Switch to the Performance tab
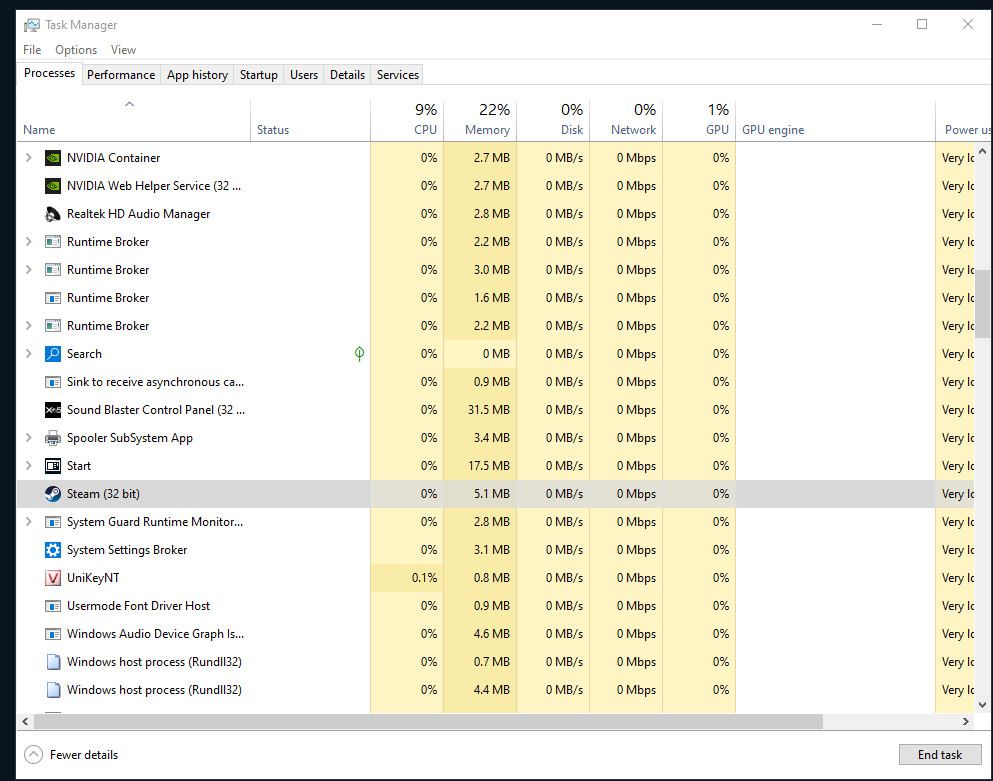Screen dimensions: 993x781 click(x=120, y=74)
